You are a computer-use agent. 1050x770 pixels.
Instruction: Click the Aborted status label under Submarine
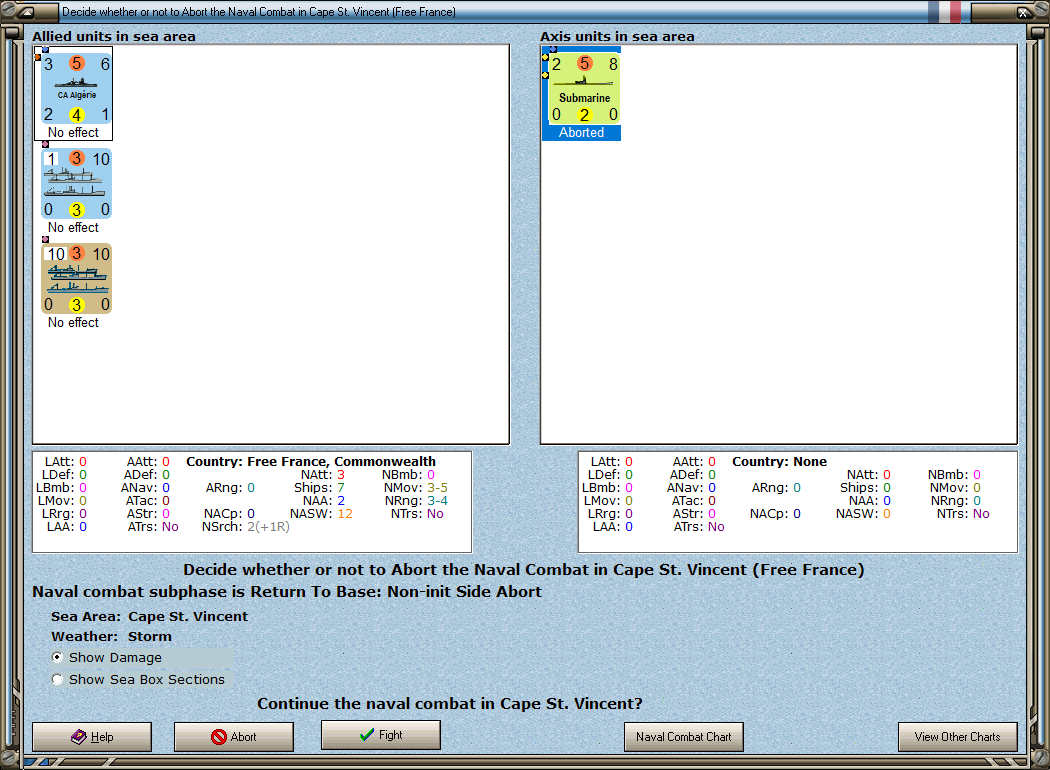pyautogui.click(x=581, y=133)
